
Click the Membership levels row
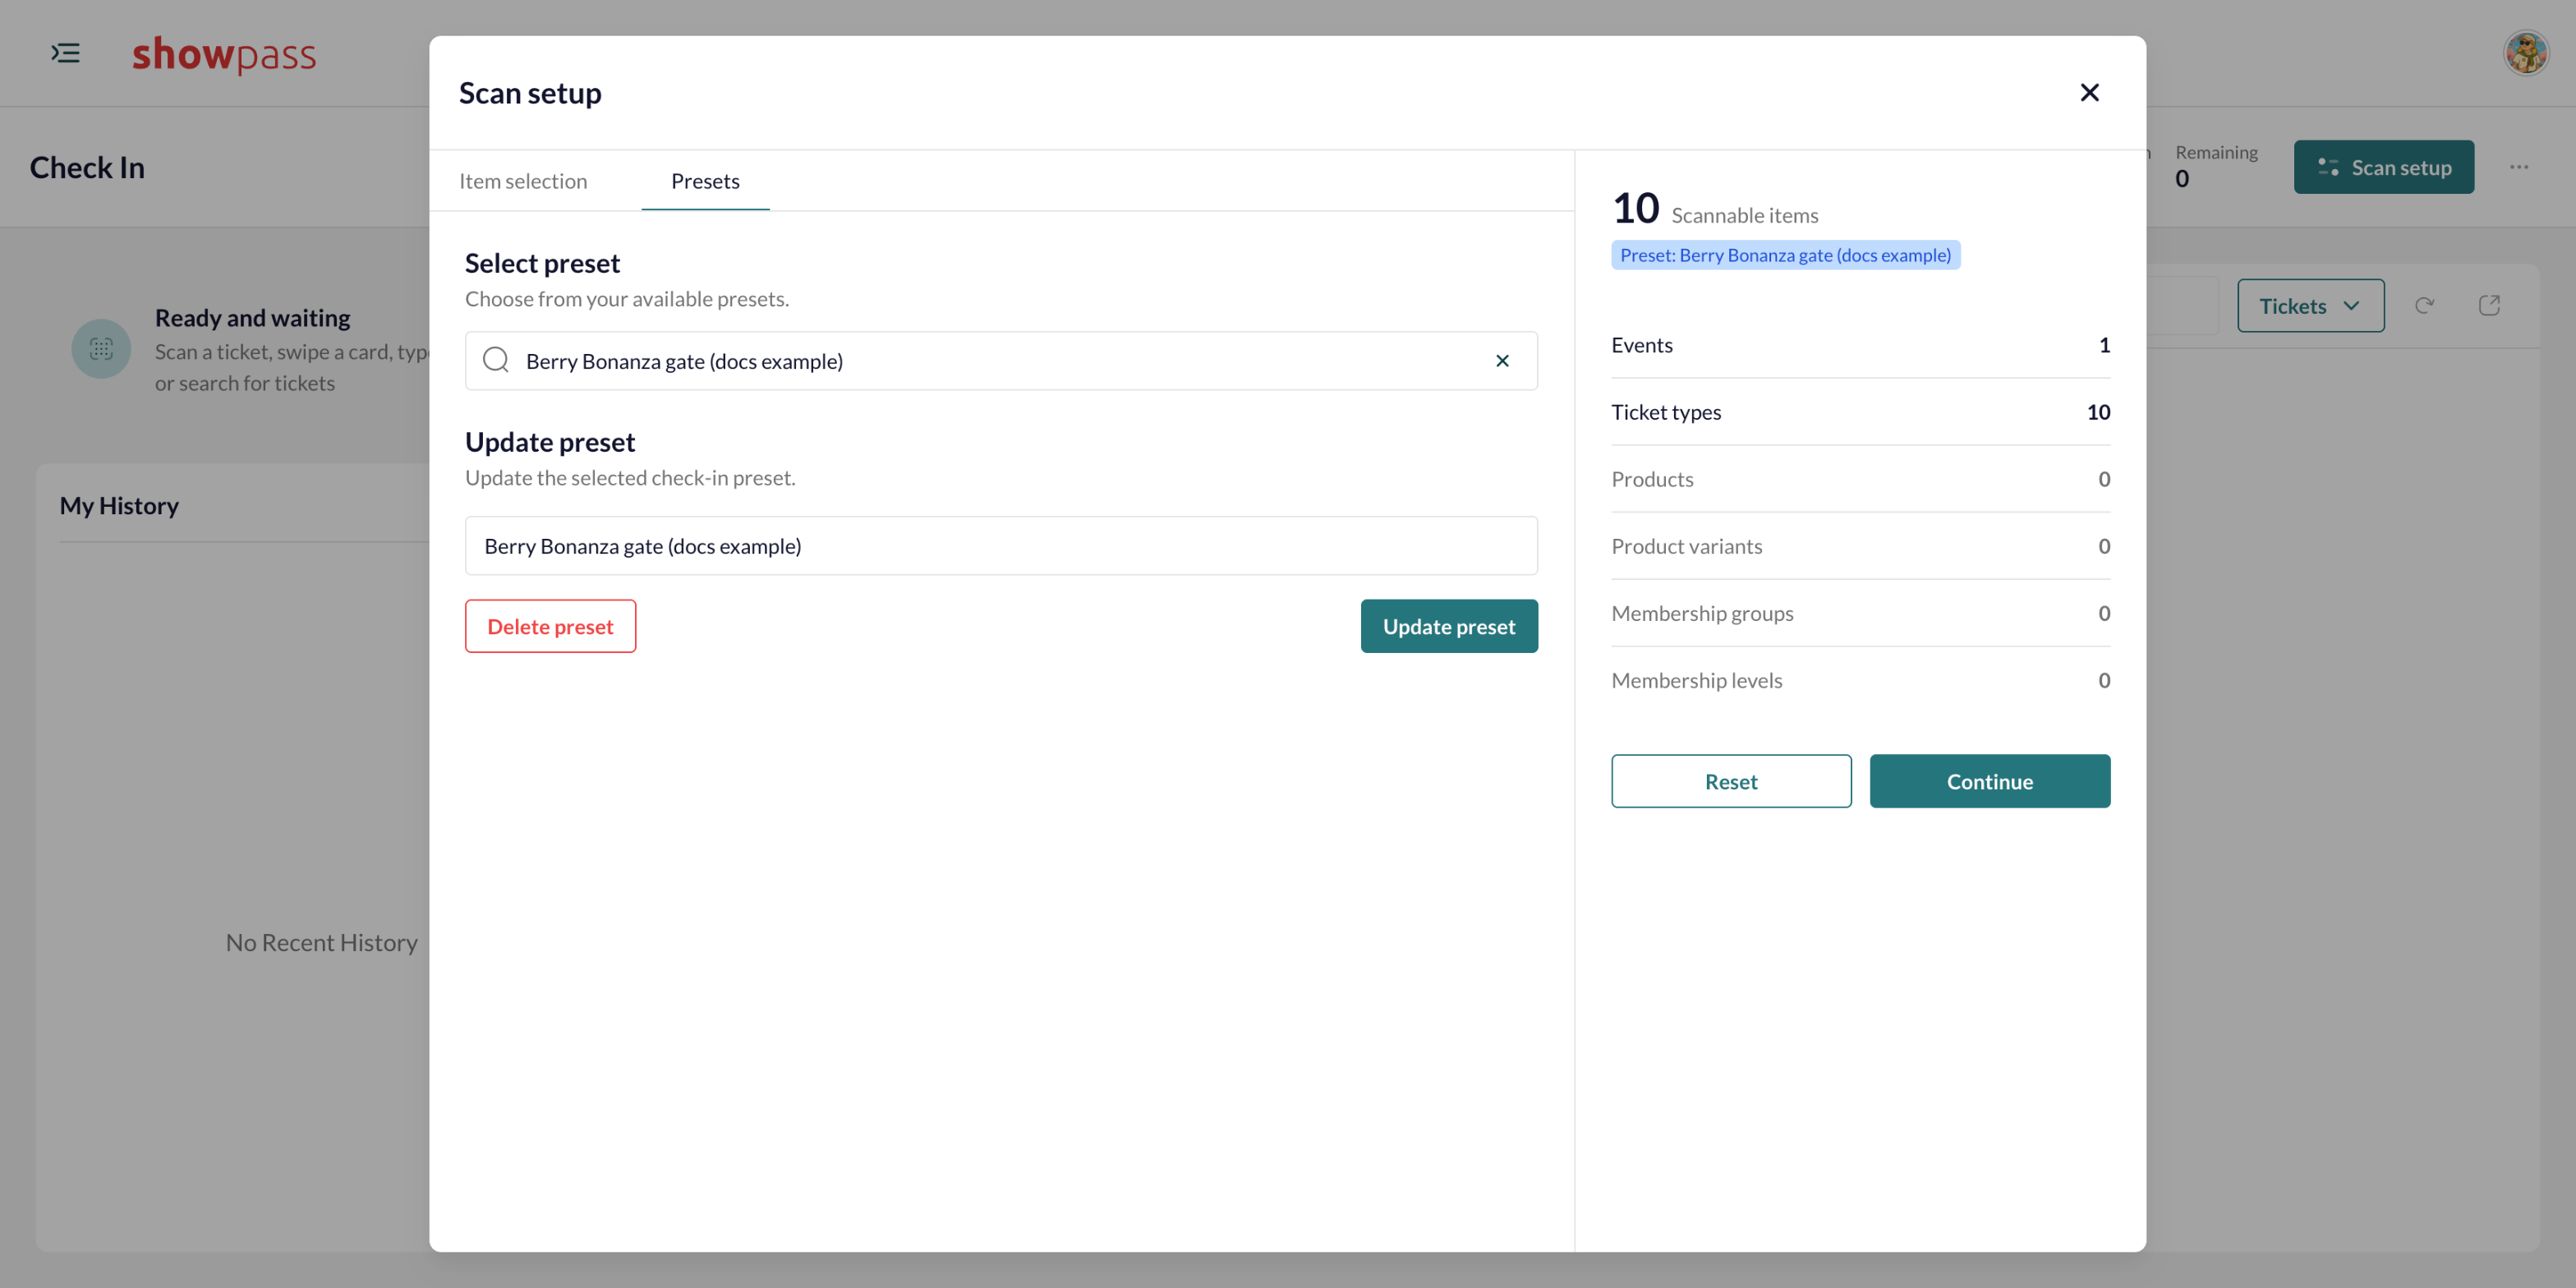(x=1860, y=680)
